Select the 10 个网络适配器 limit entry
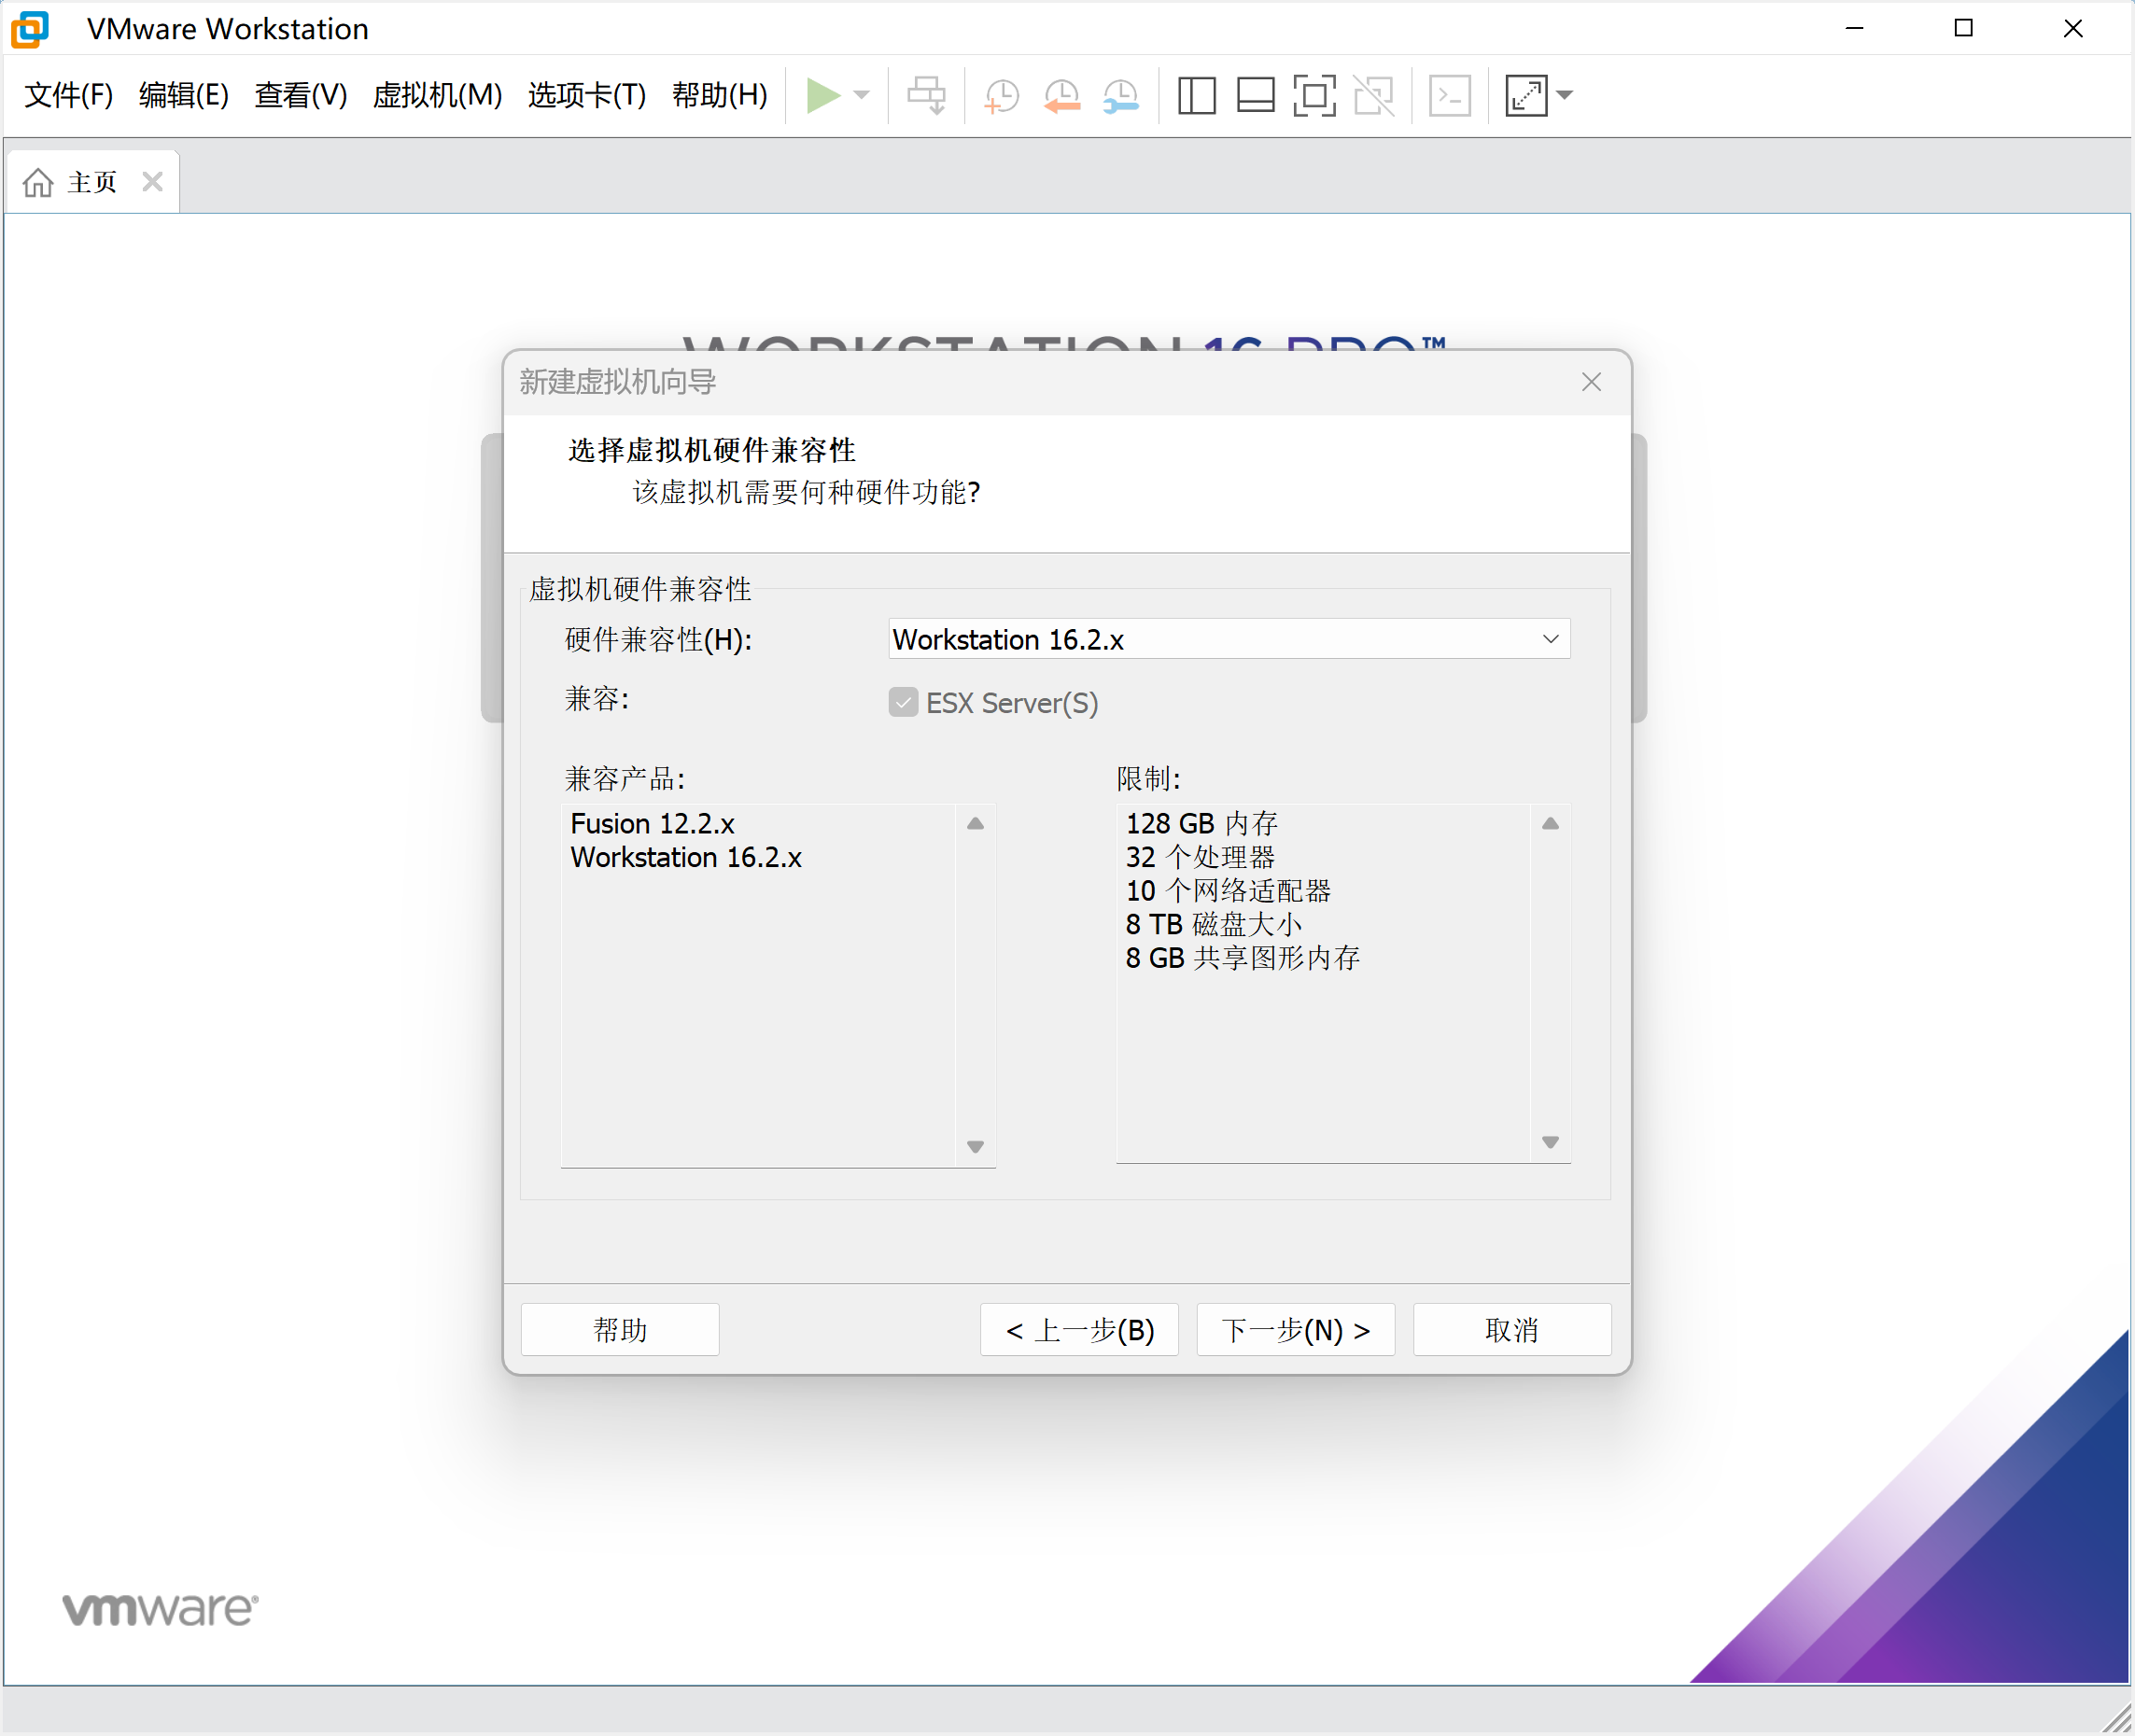Image resolution: width=2135 pixels, height=1736 pixels. (x=1227, y=891)
